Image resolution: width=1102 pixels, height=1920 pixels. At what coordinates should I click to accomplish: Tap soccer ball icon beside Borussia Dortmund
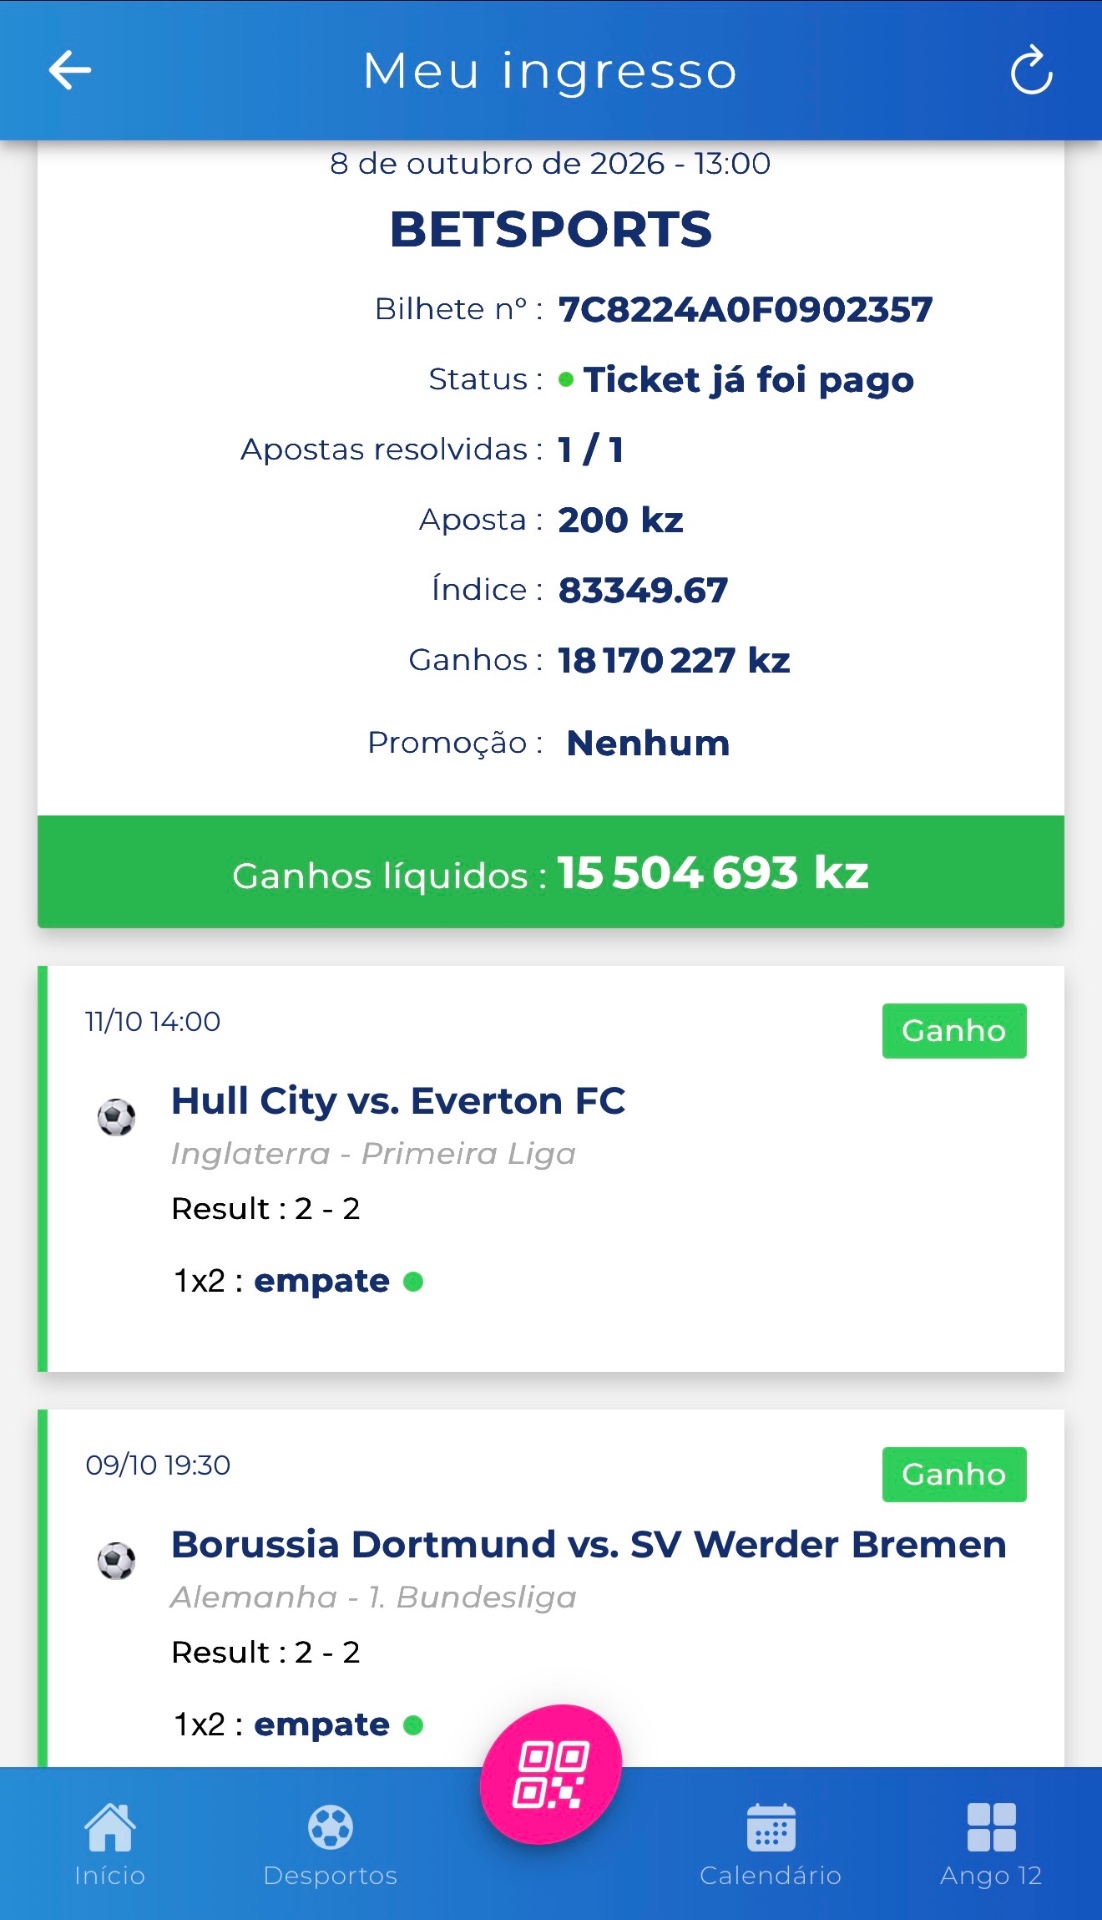(x=116, y=1560)
